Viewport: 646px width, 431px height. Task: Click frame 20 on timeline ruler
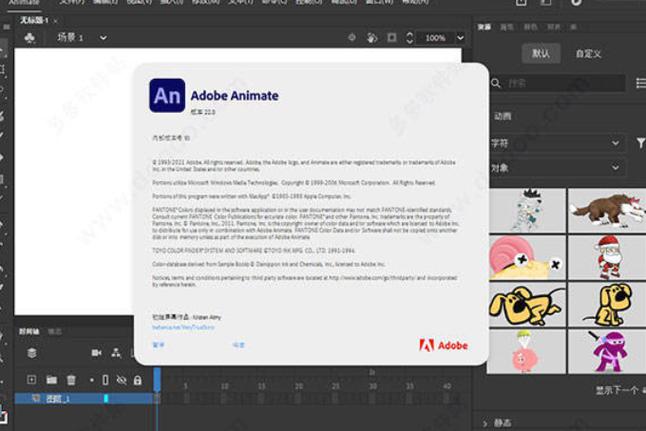click(299, 386)
